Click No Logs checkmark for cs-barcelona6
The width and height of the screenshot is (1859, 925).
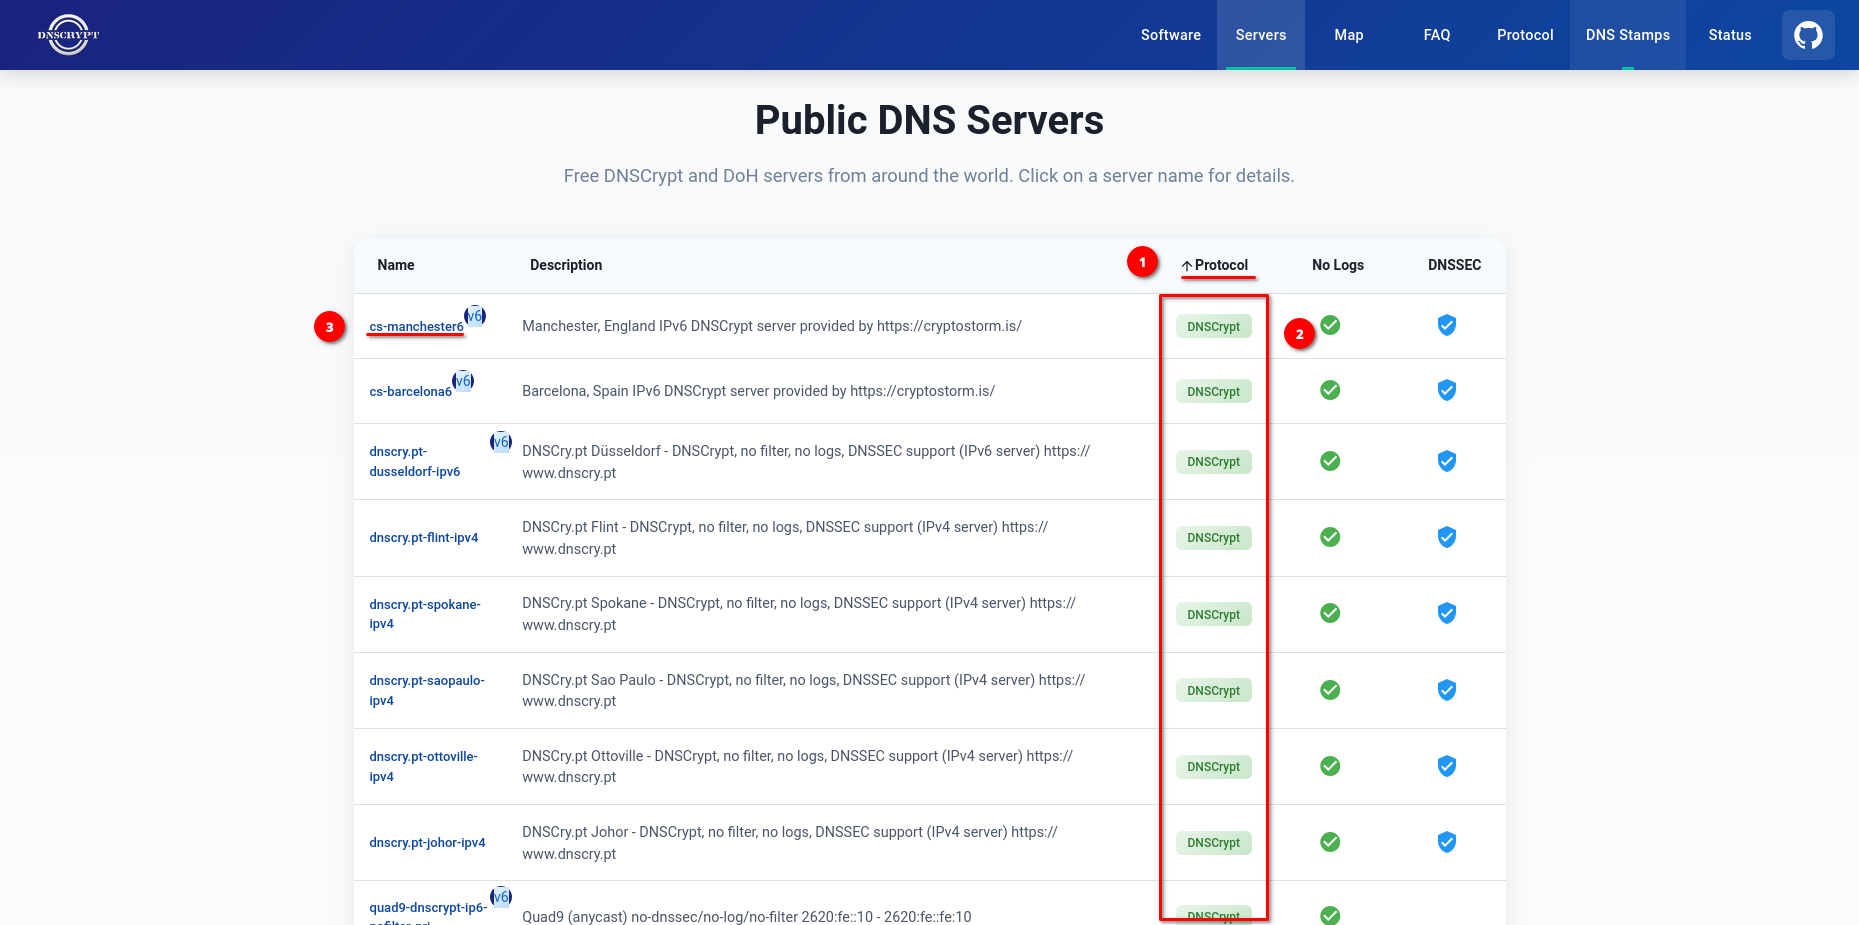pyautogui.click(x=1330, y=390)
